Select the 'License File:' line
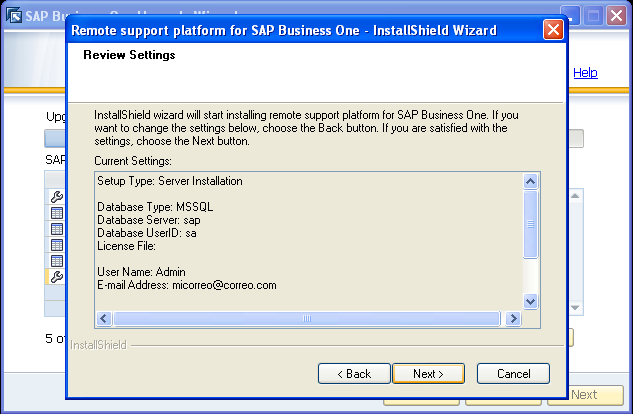Screen dimensions: 633x414 [126, 246]
